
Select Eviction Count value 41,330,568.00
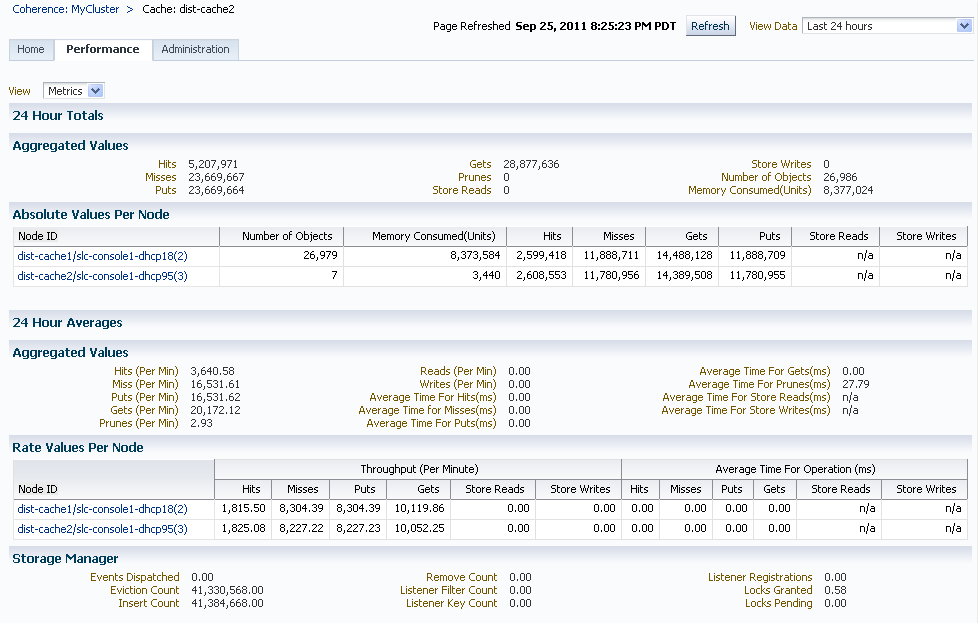pyautogui.click(x=228, y=590)
